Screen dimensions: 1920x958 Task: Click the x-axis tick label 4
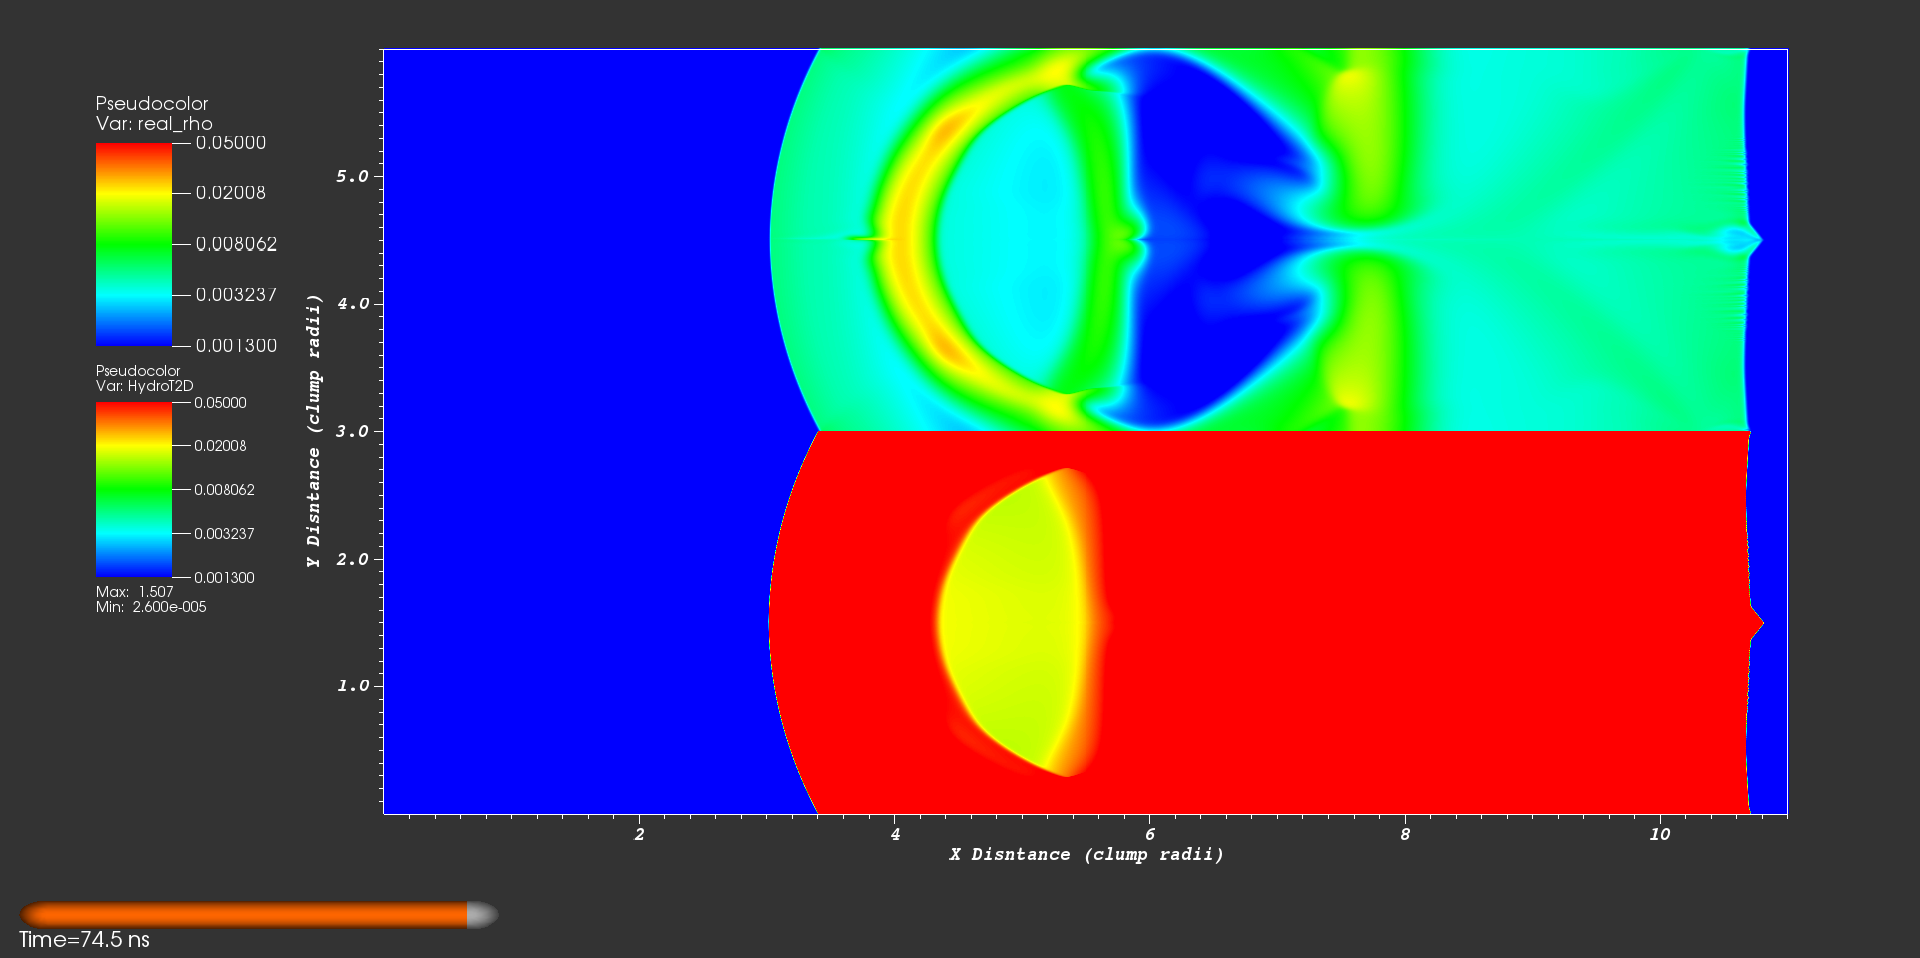[895, 834]
